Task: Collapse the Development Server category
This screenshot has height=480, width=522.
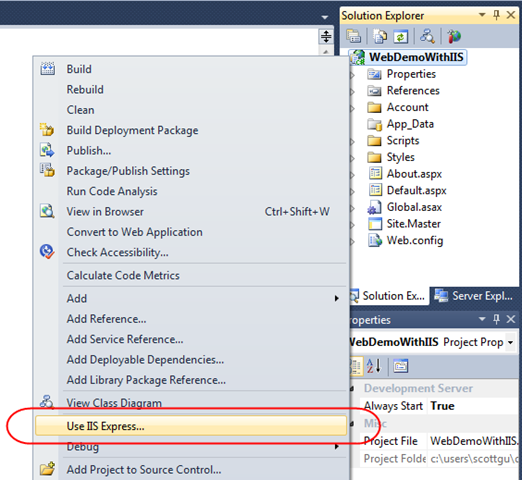Action: (x=353, y=388)
